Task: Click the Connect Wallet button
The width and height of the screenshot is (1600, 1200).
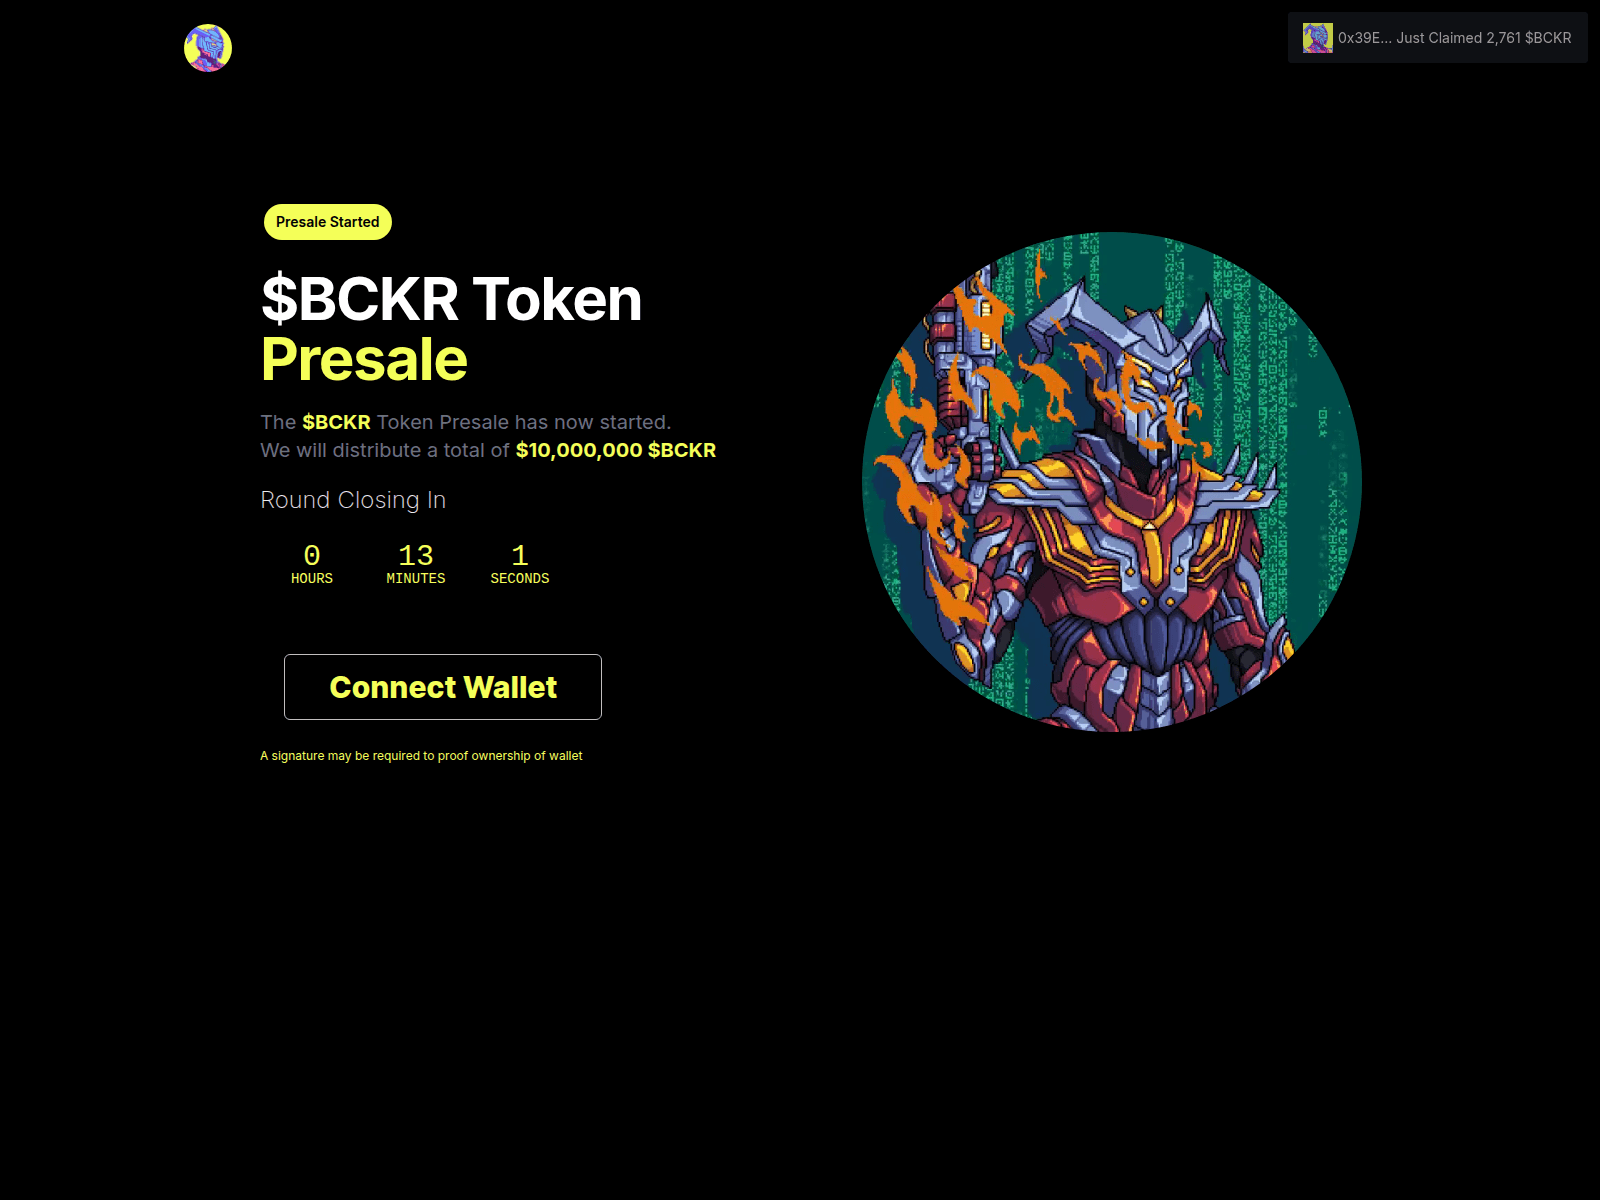Action: coord(443,687)
